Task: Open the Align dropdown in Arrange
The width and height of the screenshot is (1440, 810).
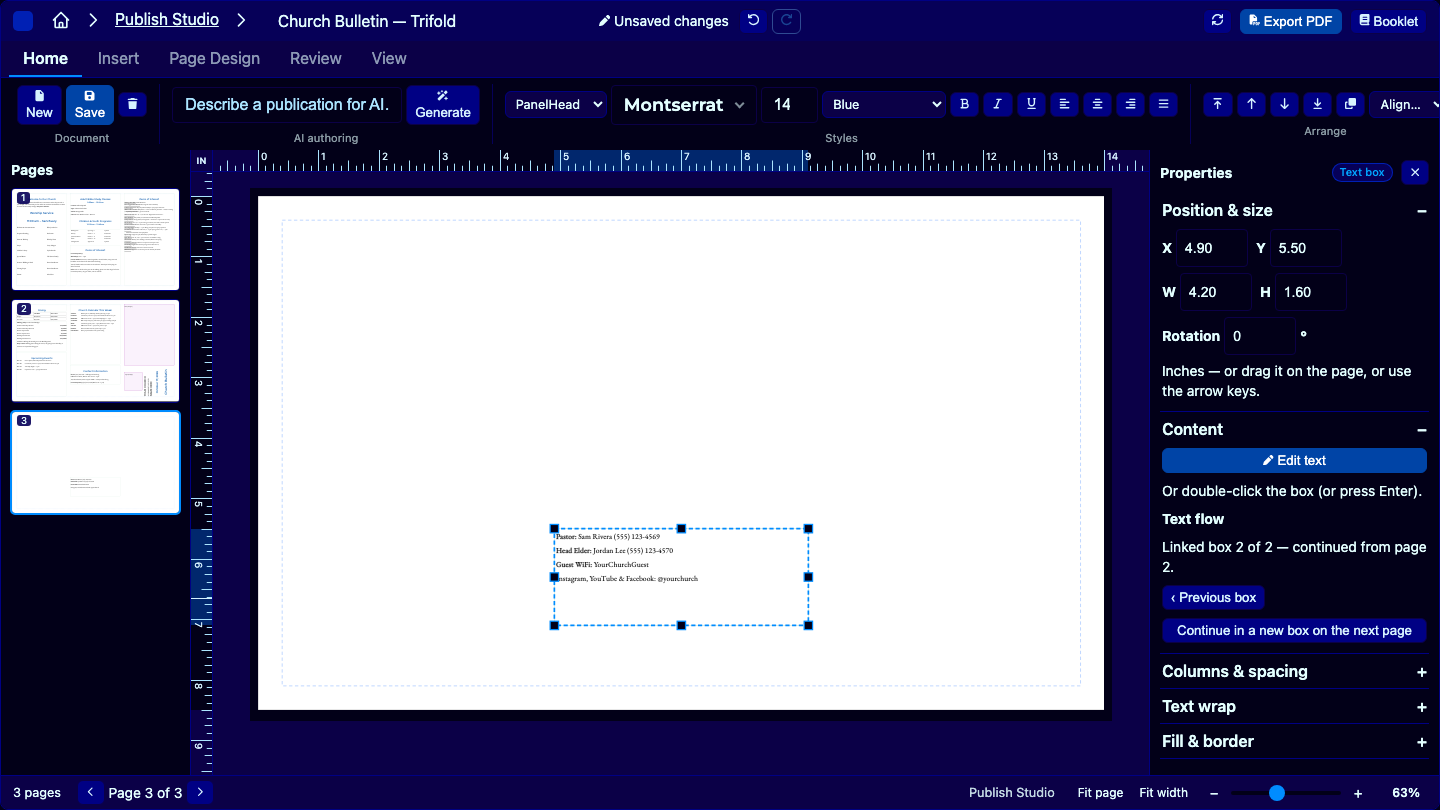Action: pyautogui.click(x=1406, y=104)
